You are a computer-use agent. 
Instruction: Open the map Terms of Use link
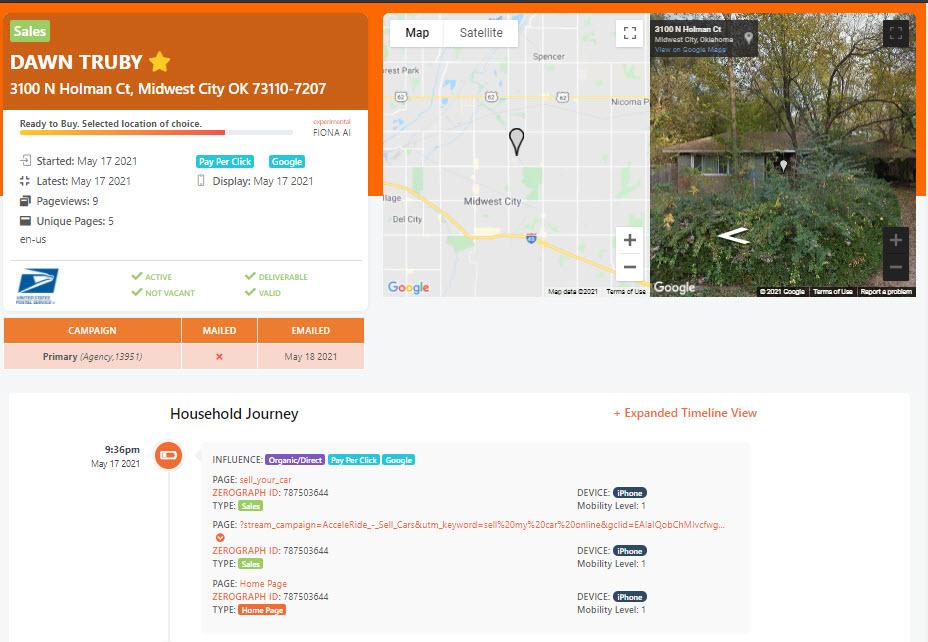point(626,292)
